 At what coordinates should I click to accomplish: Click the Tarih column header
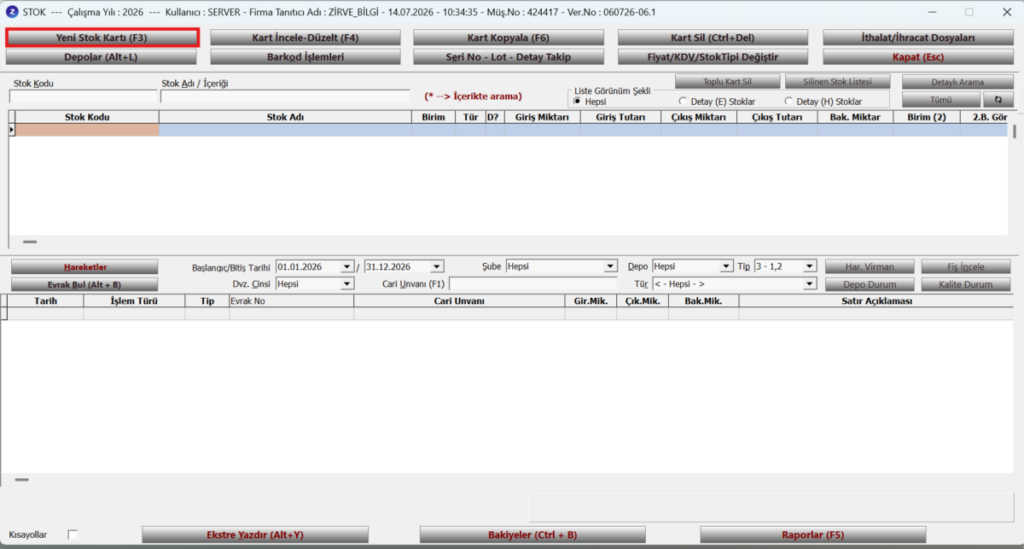(x=46, y=301)
